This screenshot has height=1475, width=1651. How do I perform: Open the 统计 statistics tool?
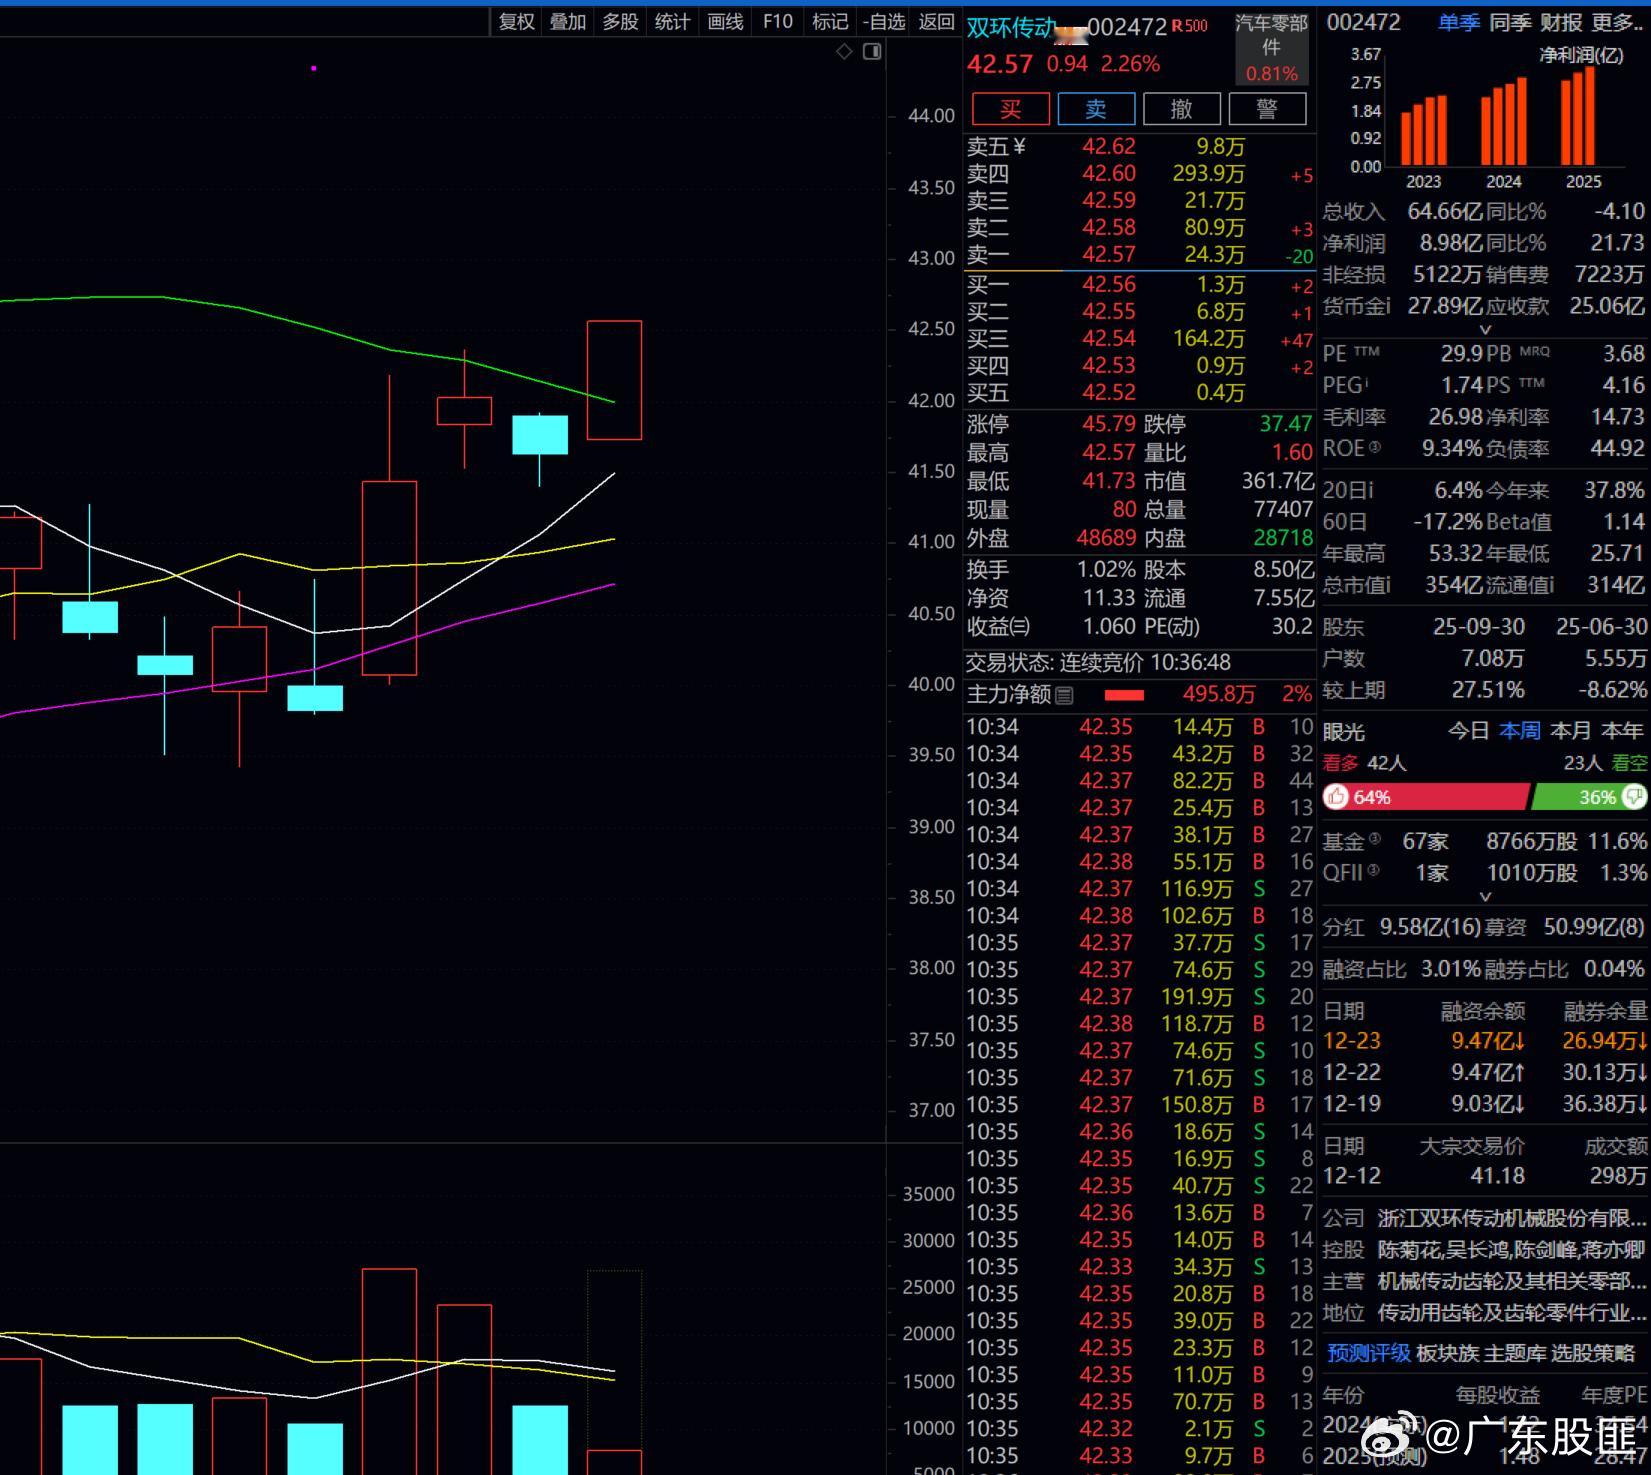(x=672, y=21)
